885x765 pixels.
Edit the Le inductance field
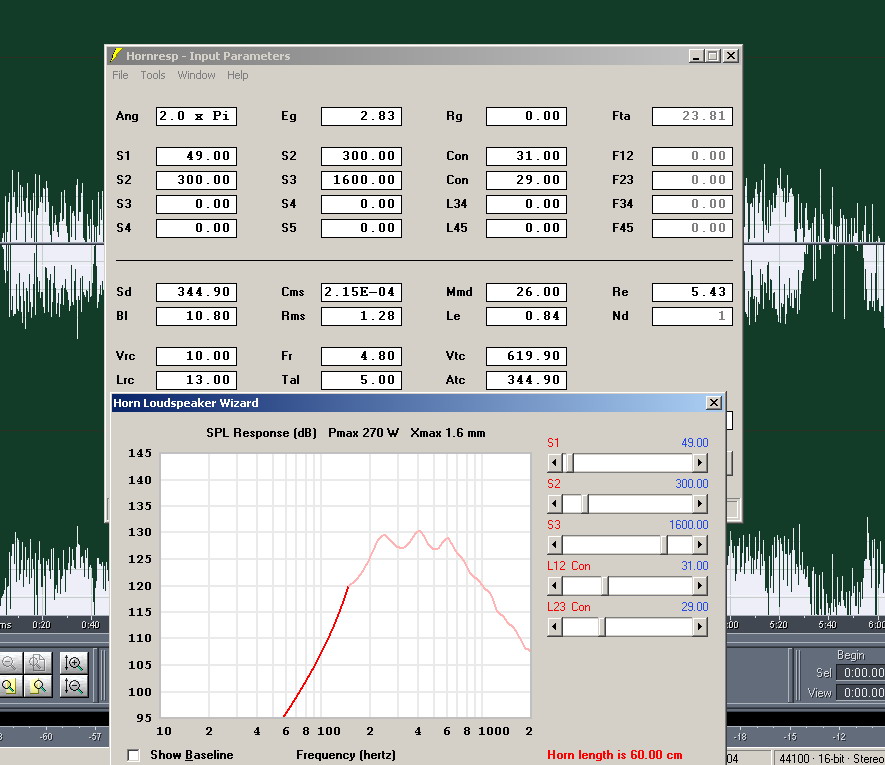(x=526, y=316)
